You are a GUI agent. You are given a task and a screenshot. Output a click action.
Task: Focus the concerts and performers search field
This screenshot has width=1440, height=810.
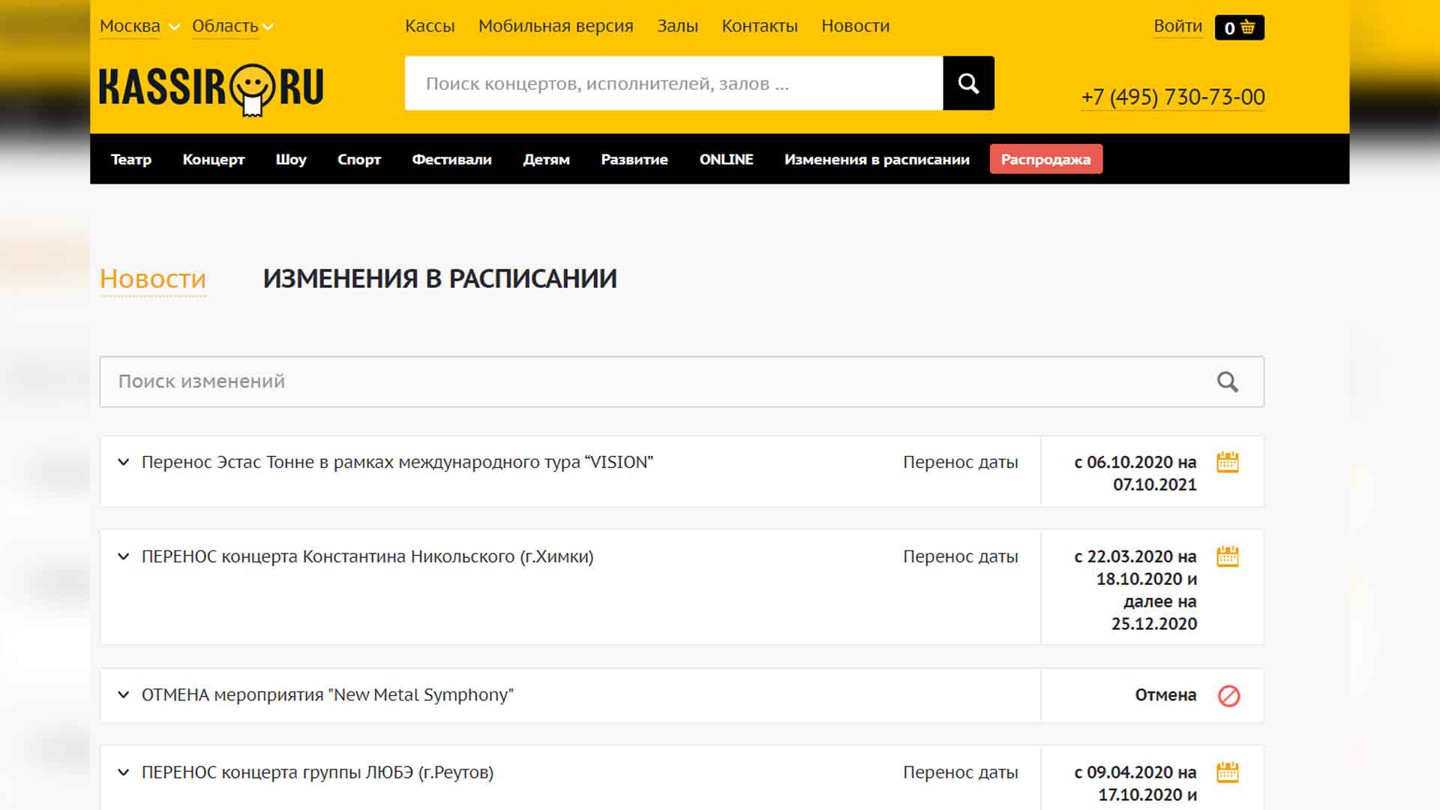pos(674,83)
